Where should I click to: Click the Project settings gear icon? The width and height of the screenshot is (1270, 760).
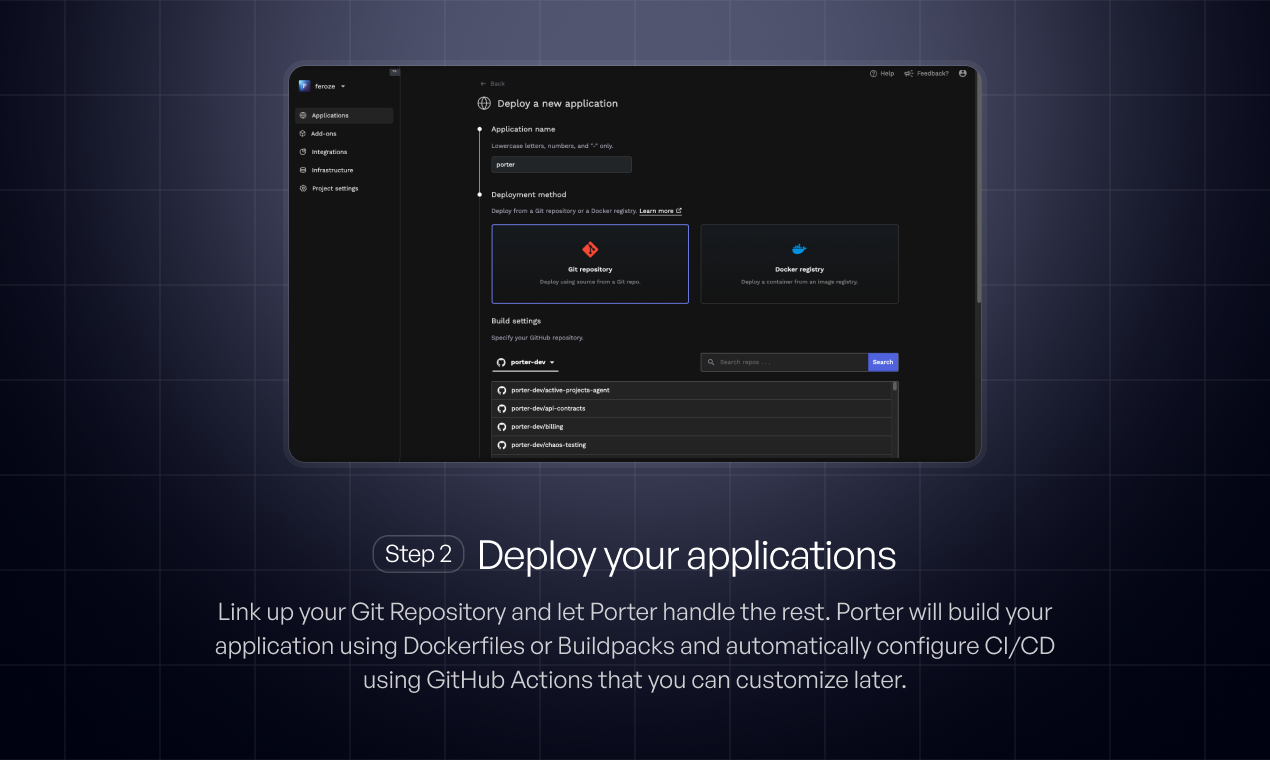coord(303,188)
